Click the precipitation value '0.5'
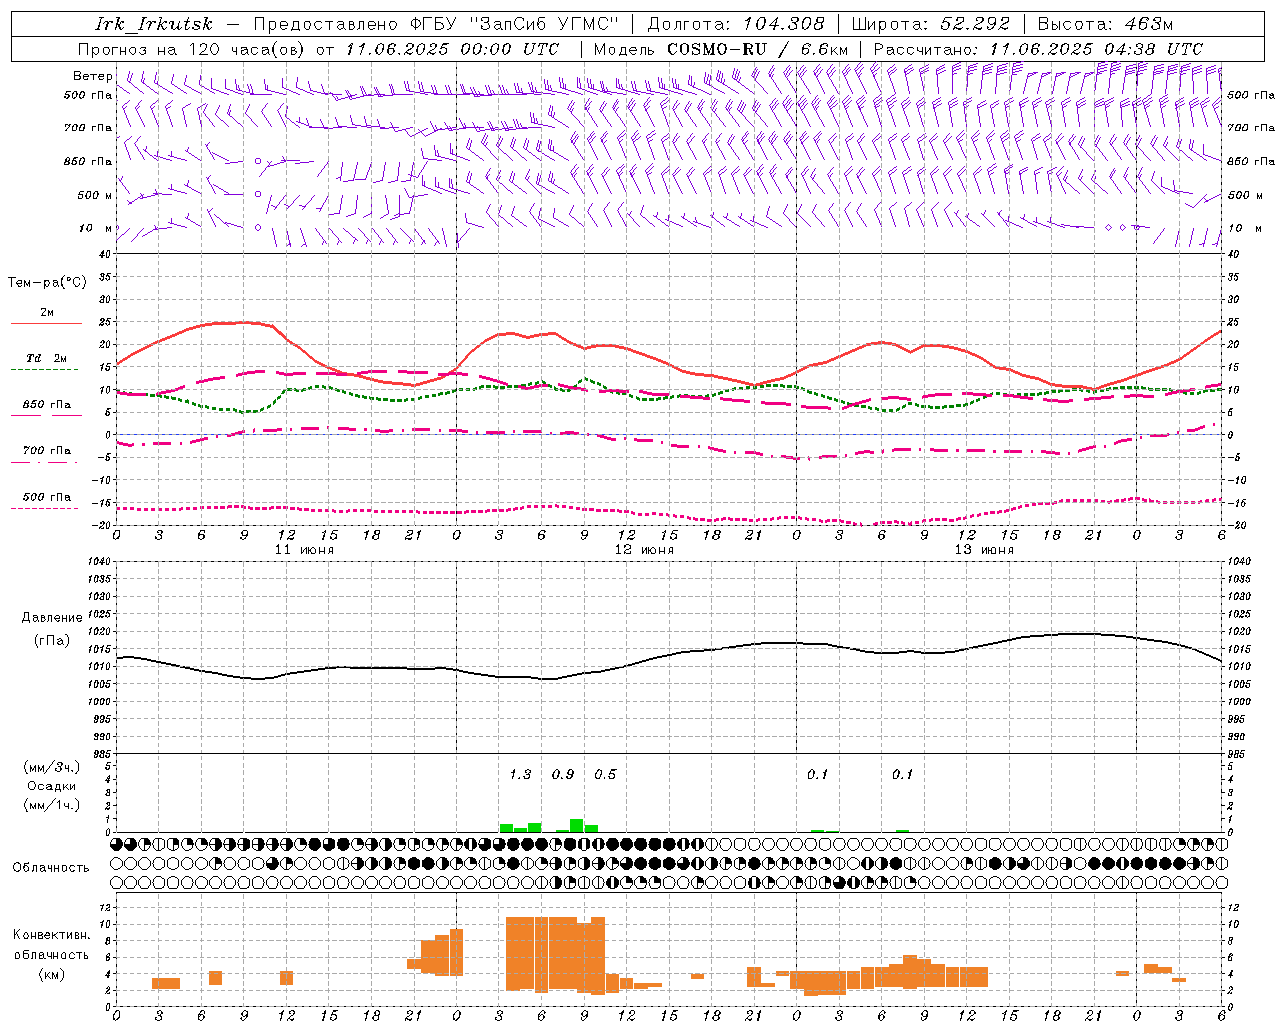Image resolution: width=1280 pixels, height=1024 pixels. (605, 774)
